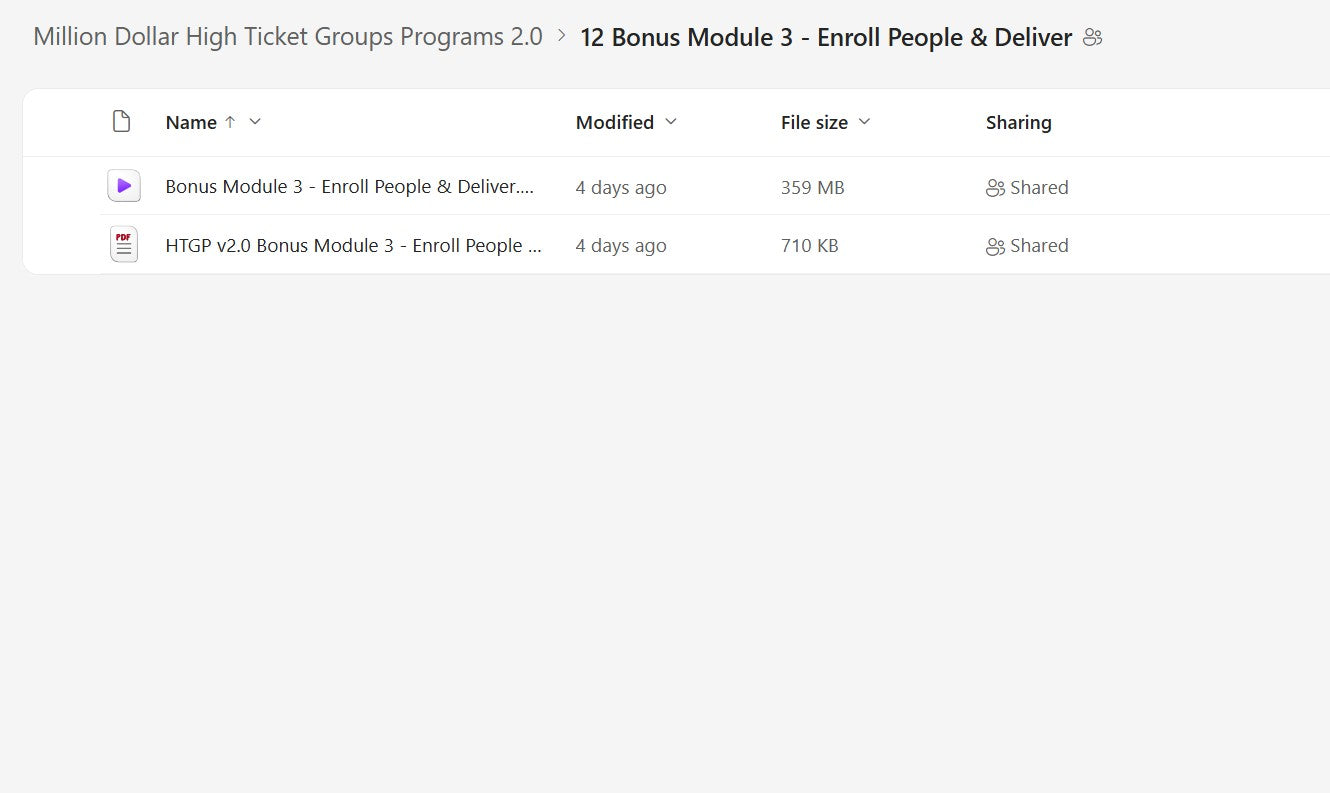The width and height of the screenshot is (1330, 793).
Task: Go to Million Dollar High Ticket Groups Programs breadcrumb
Action: click(288, 37)
